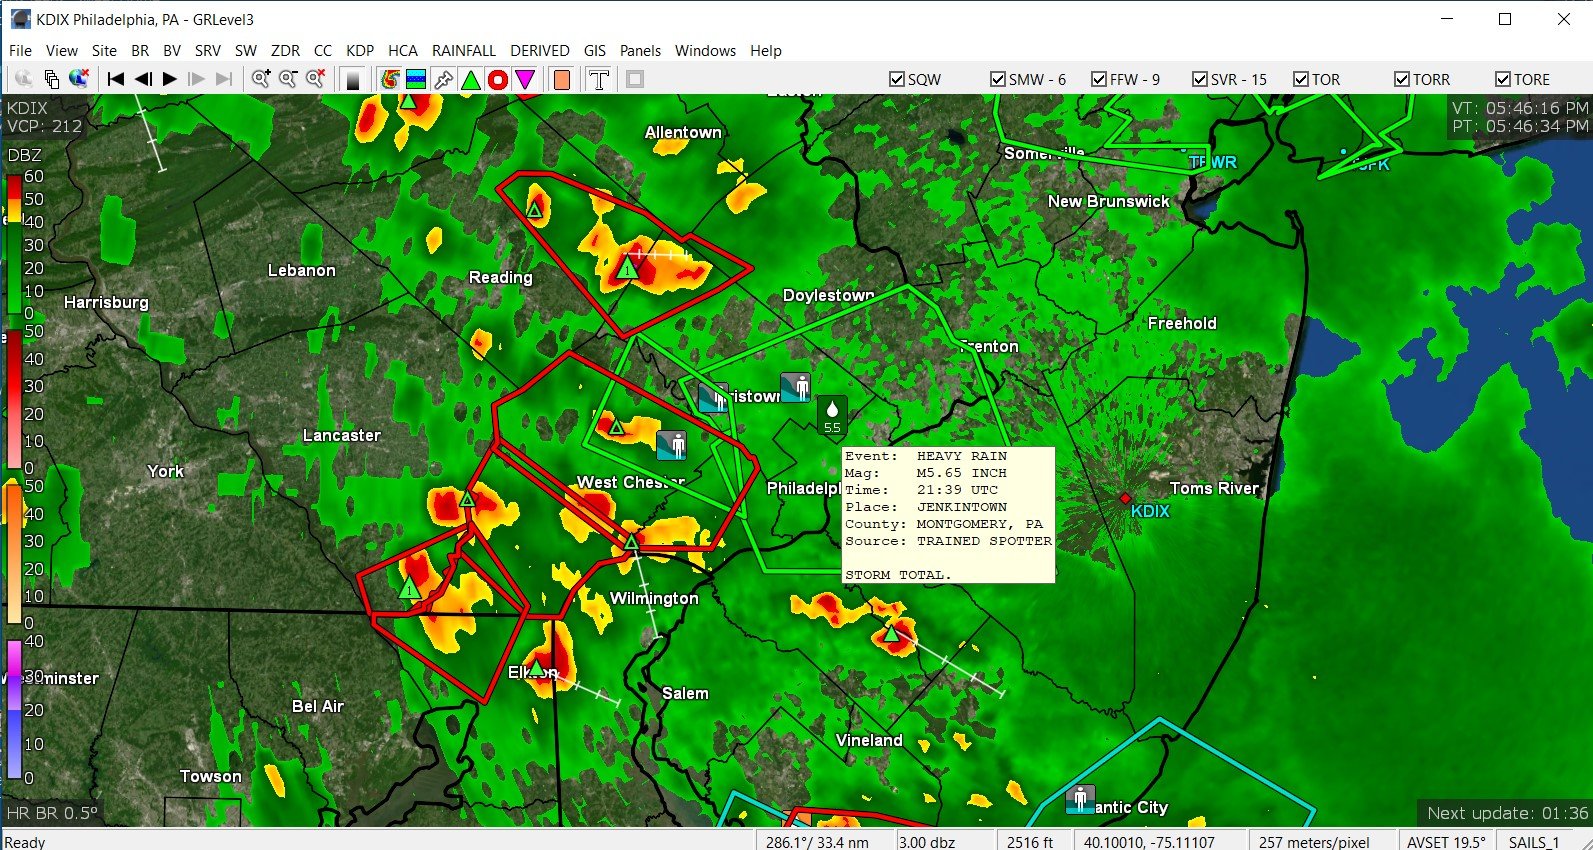Screen dimensions: 1593x850
Task: Open the DERIVED menu
Action: click(540, 50)
